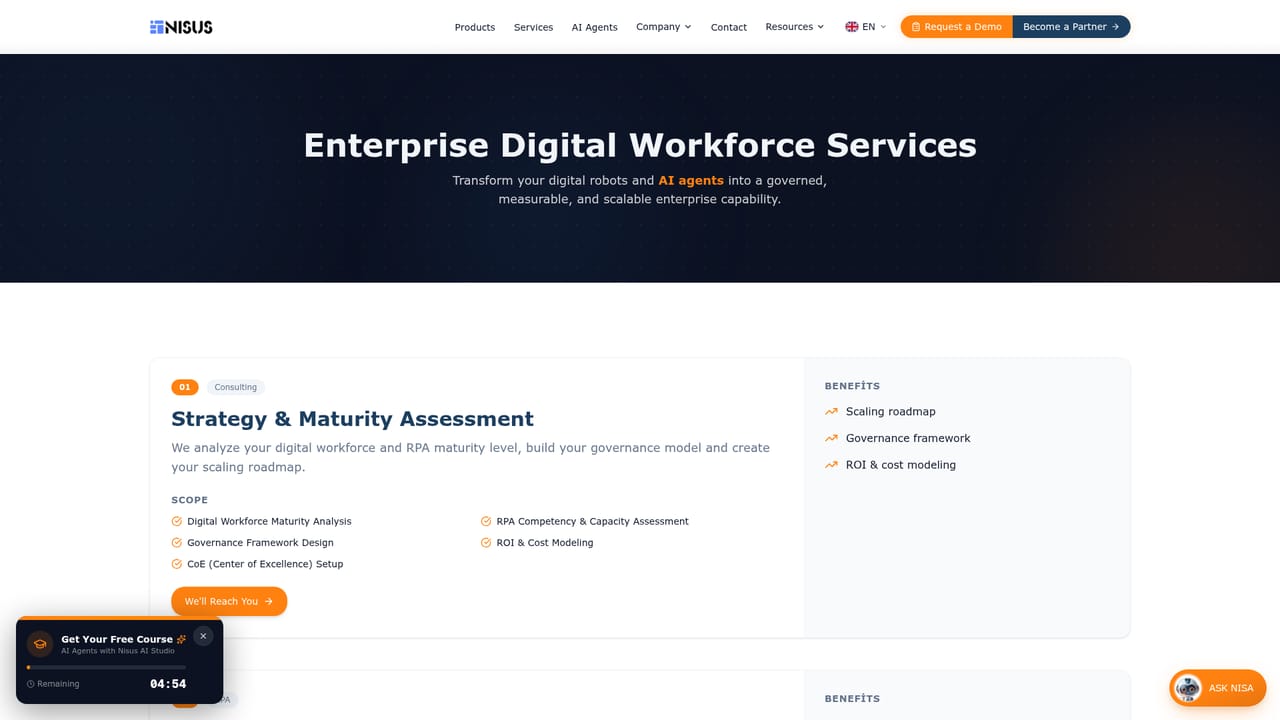Click the BENEFITS label above Scaling roadmap
This screenshot has width=1280, height=720.
click(x=852, y=386)
